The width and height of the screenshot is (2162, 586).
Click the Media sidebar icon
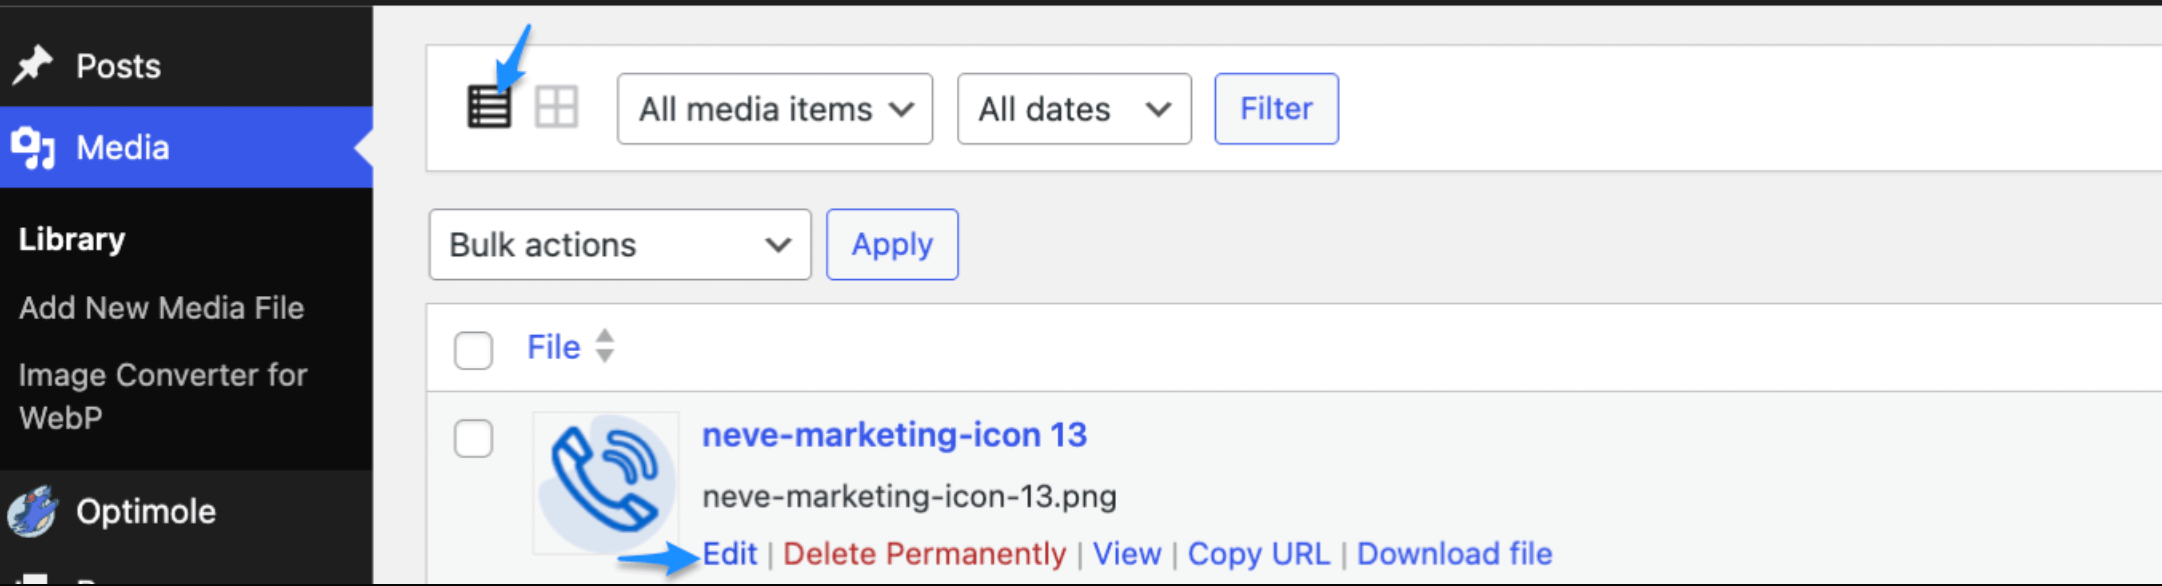[33, 148]
